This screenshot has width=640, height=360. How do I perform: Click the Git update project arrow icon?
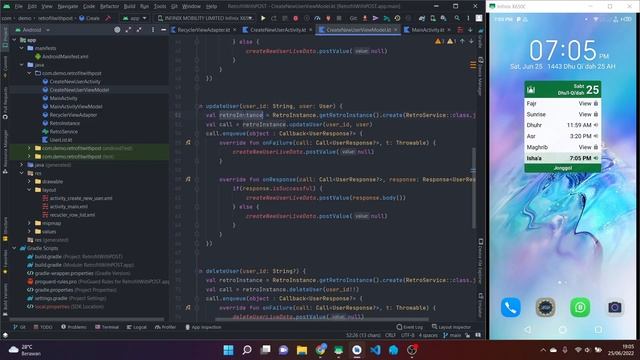coord(365,18)
